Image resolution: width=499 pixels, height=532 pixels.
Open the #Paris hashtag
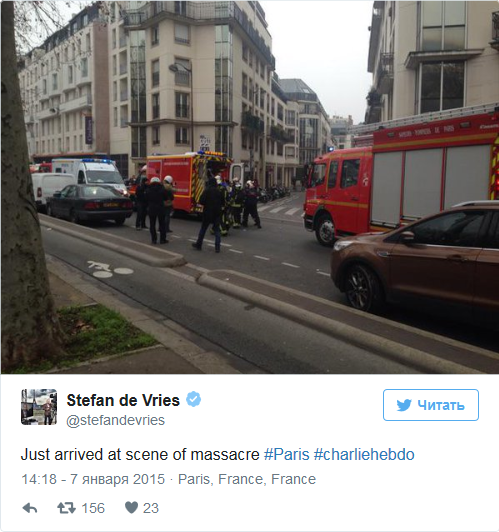287,455
